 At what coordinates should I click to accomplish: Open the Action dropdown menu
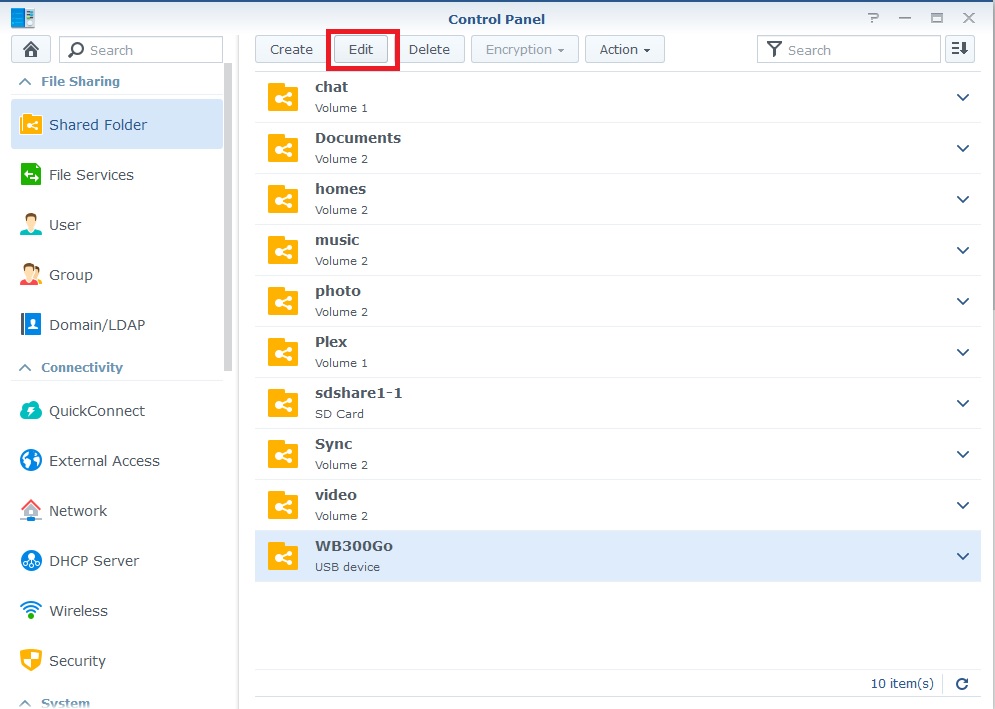coord(625,50)
